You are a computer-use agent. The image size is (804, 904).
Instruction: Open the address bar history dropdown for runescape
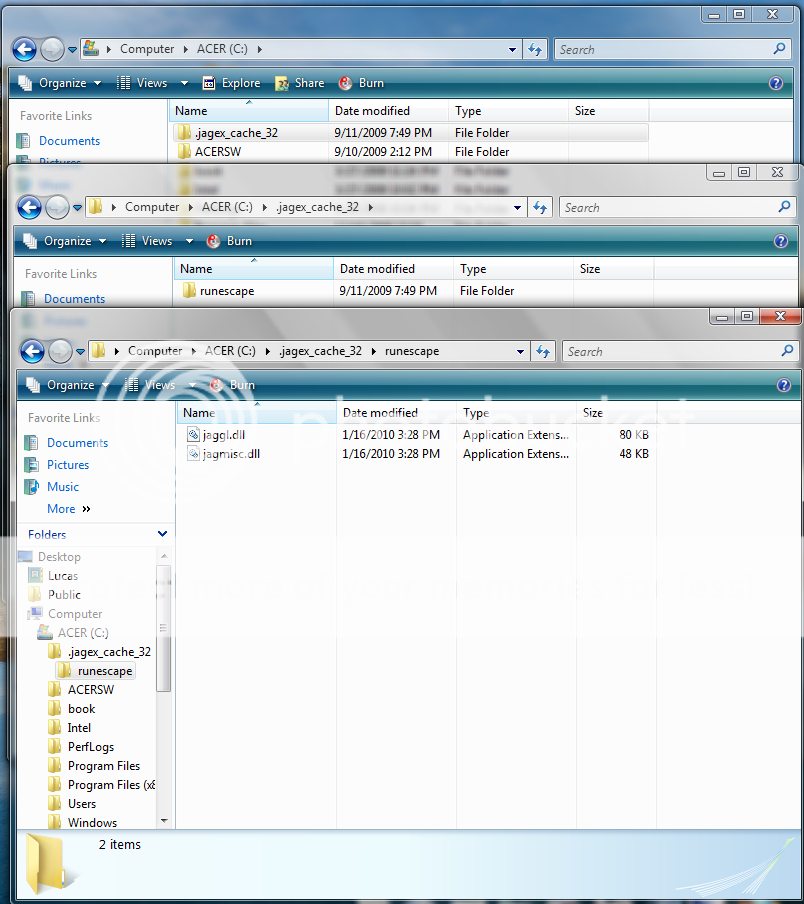coord(520,351)
